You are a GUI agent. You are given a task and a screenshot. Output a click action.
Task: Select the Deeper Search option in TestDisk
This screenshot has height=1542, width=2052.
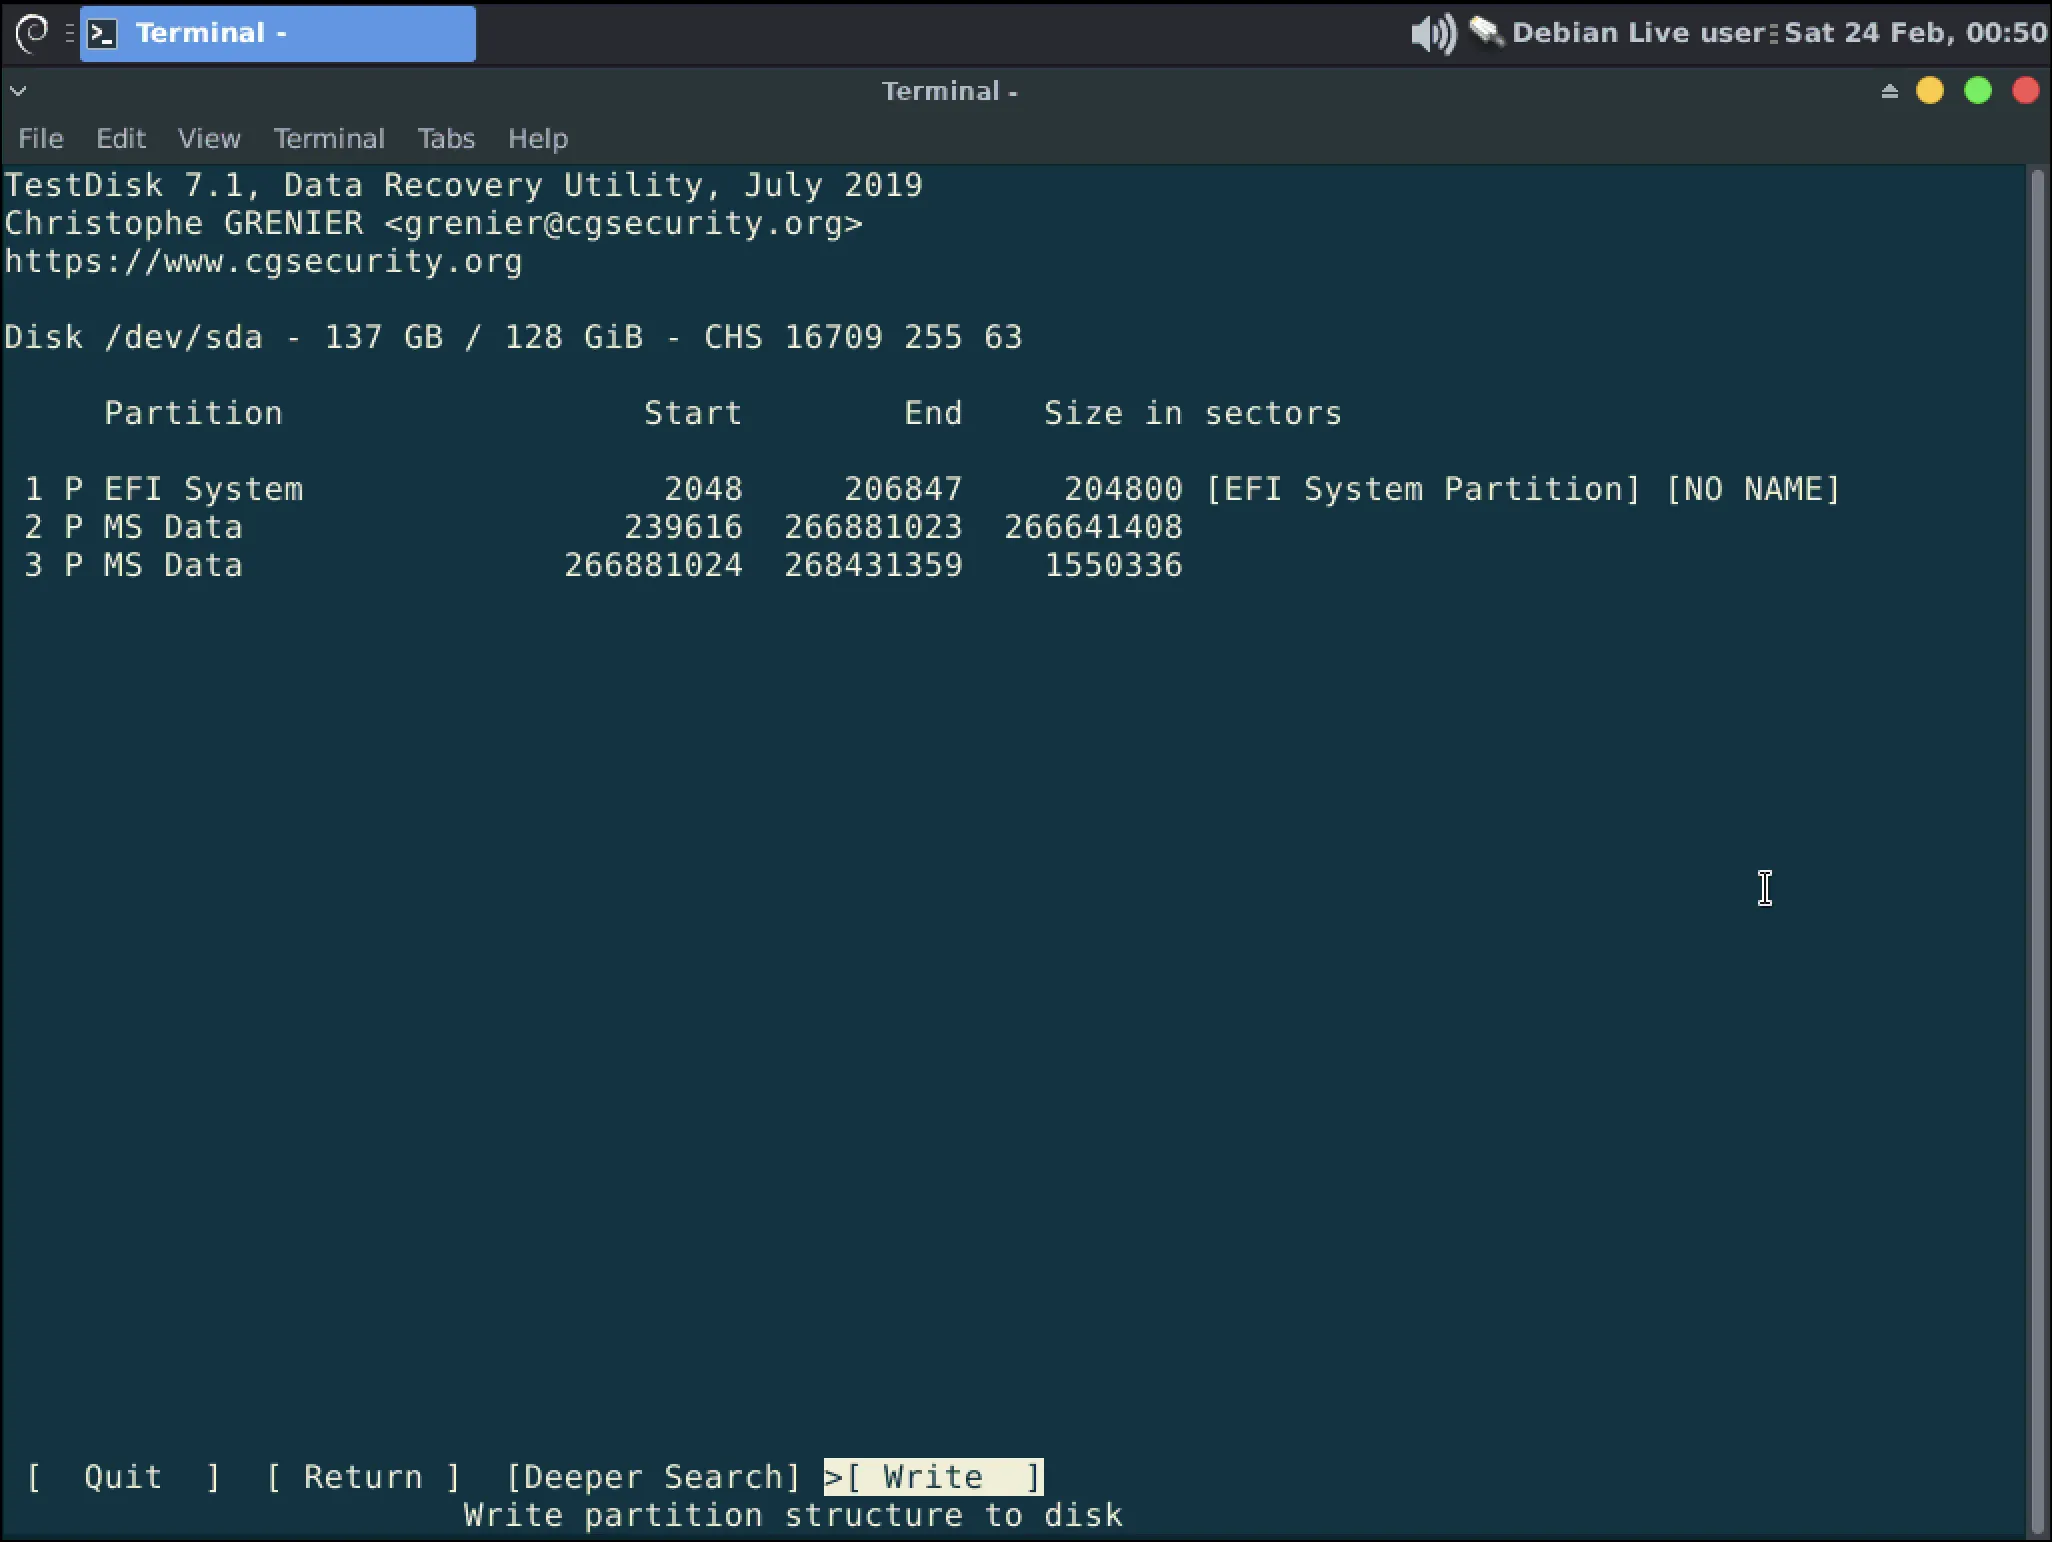(652, 1476)
